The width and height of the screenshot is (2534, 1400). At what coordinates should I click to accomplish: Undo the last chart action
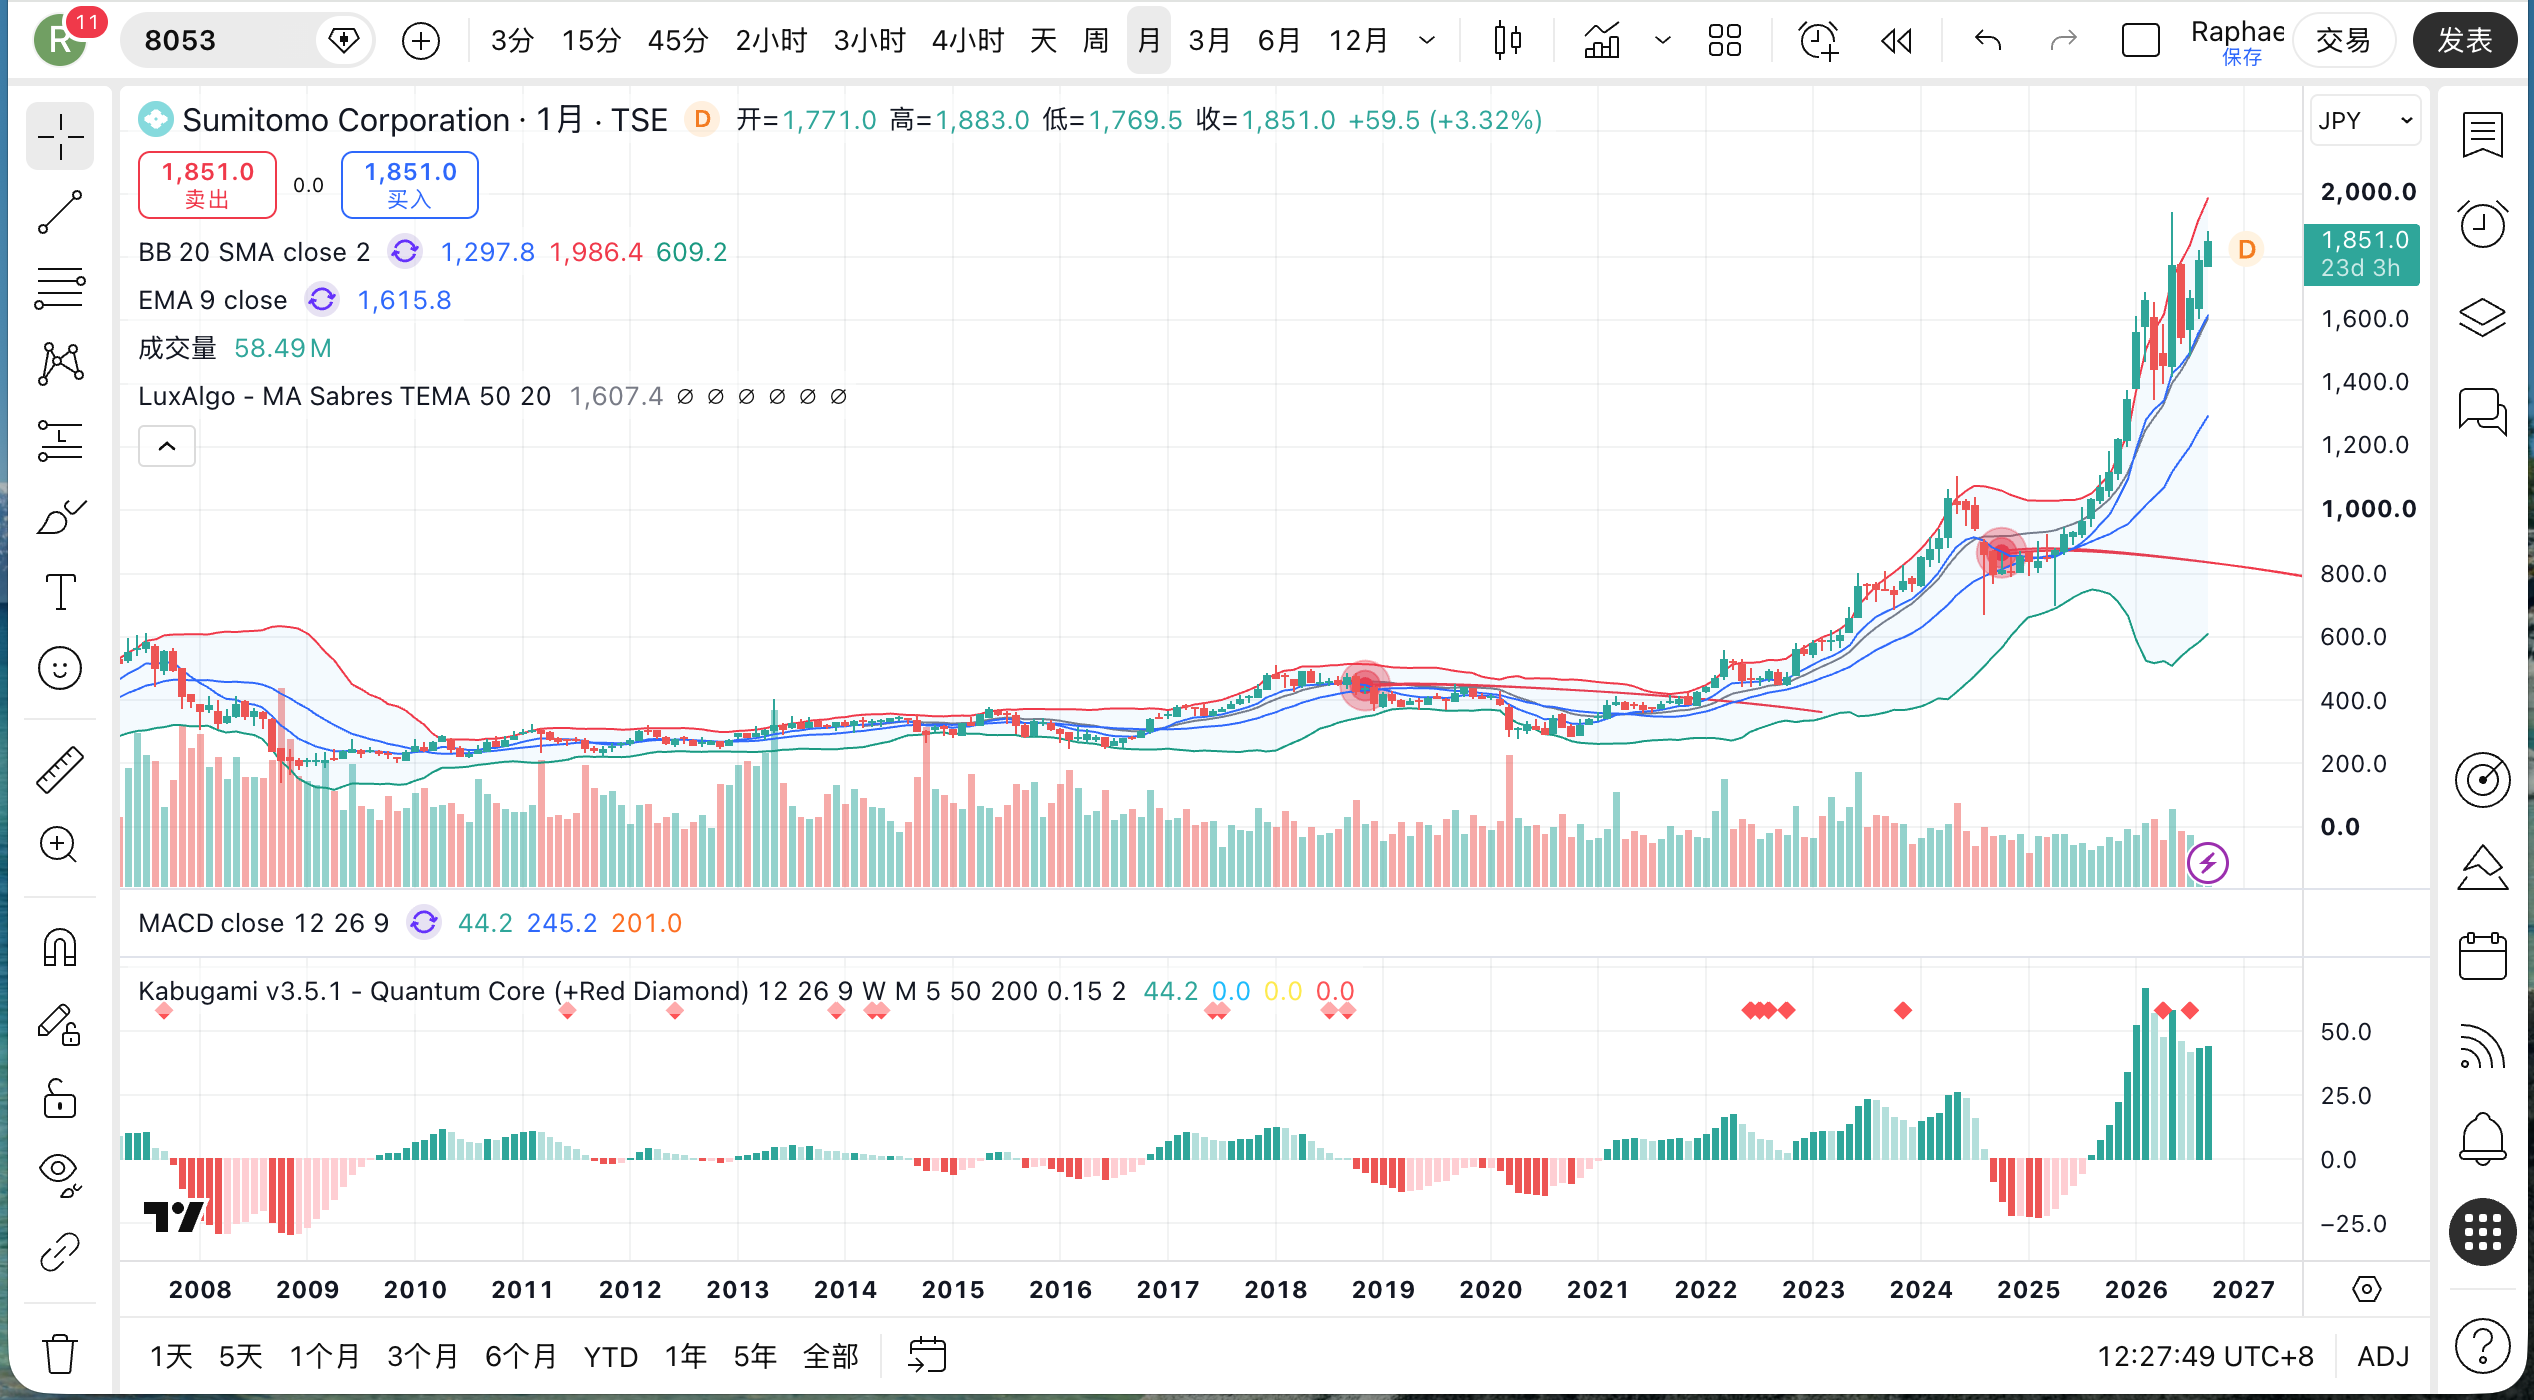click(x=1988, y=41)
